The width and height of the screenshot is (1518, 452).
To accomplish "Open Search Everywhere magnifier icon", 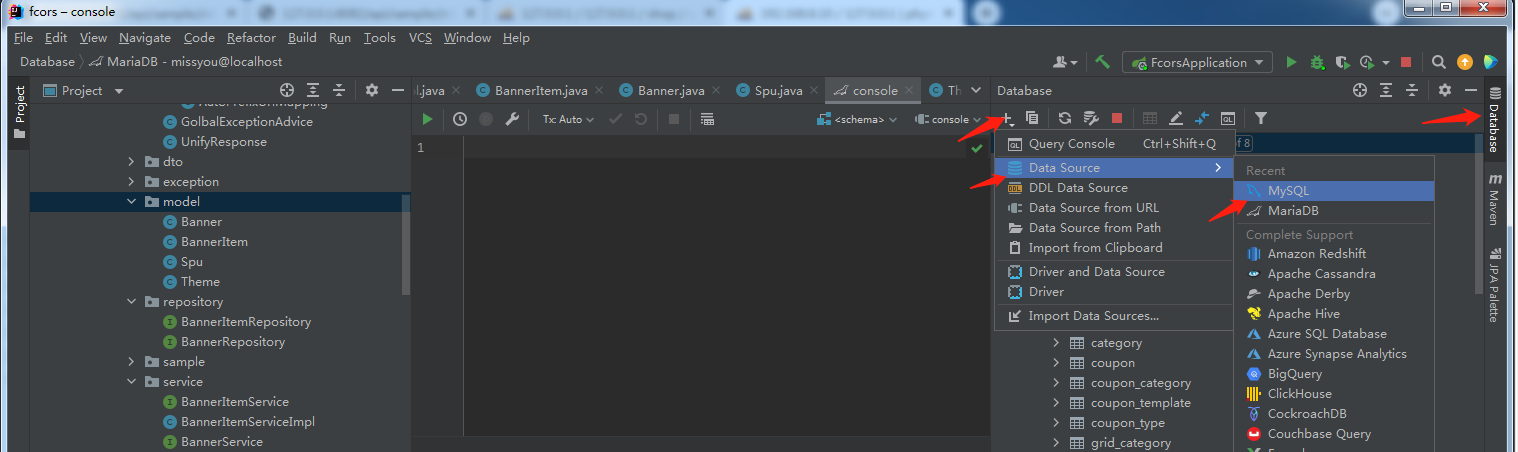I will (1438, 62).
